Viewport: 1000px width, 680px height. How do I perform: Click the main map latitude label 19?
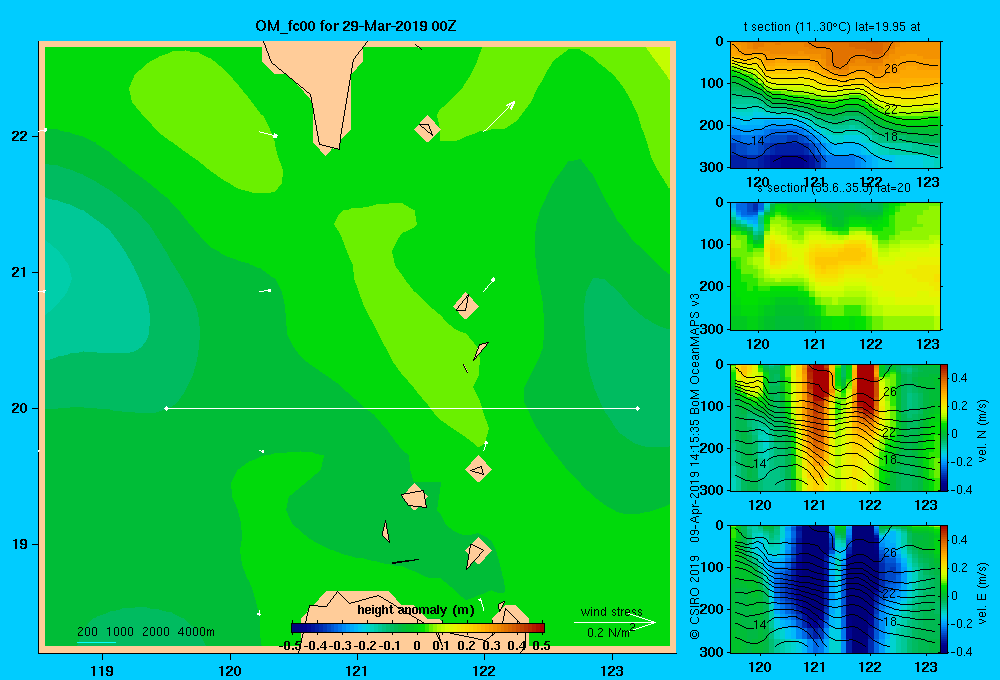coord(19,544)
